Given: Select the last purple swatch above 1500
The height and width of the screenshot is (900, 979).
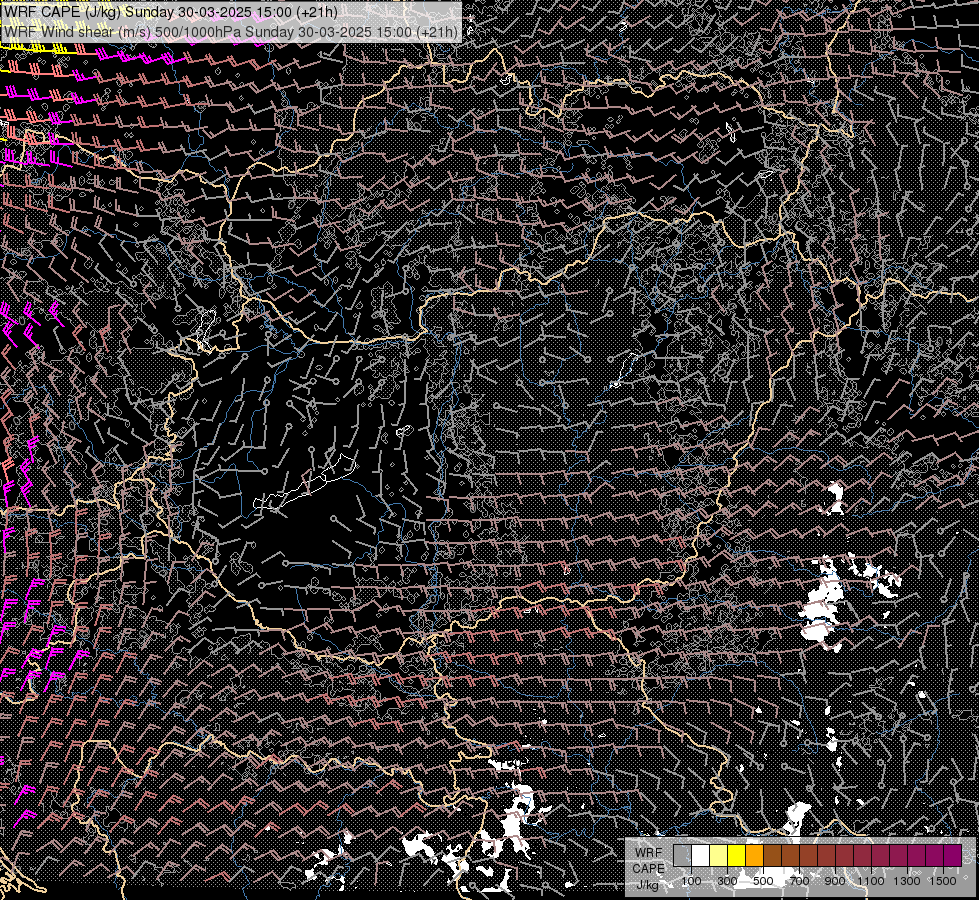Looking at the screenshot, I should [x=952, y=855].
